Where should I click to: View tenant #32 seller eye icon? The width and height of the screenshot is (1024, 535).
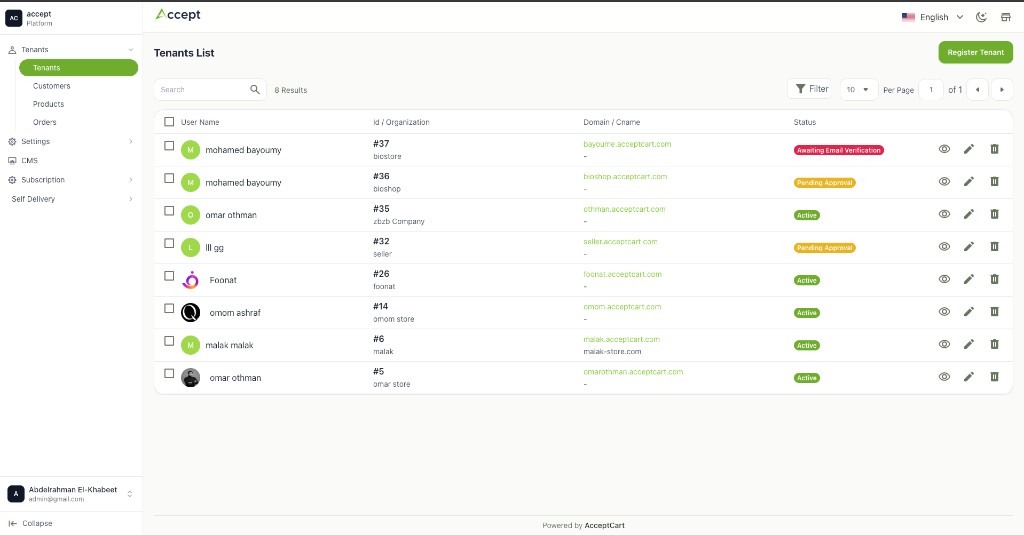click(x=944, y=246)
